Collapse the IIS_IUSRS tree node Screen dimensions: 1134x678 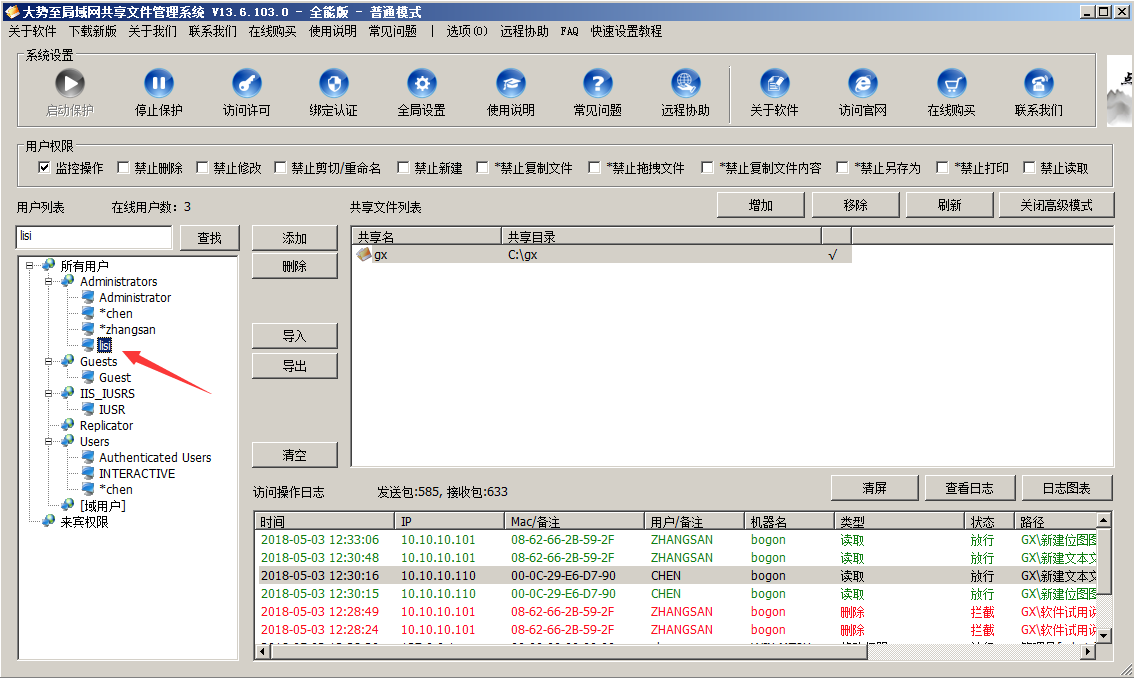coord(48,394)
